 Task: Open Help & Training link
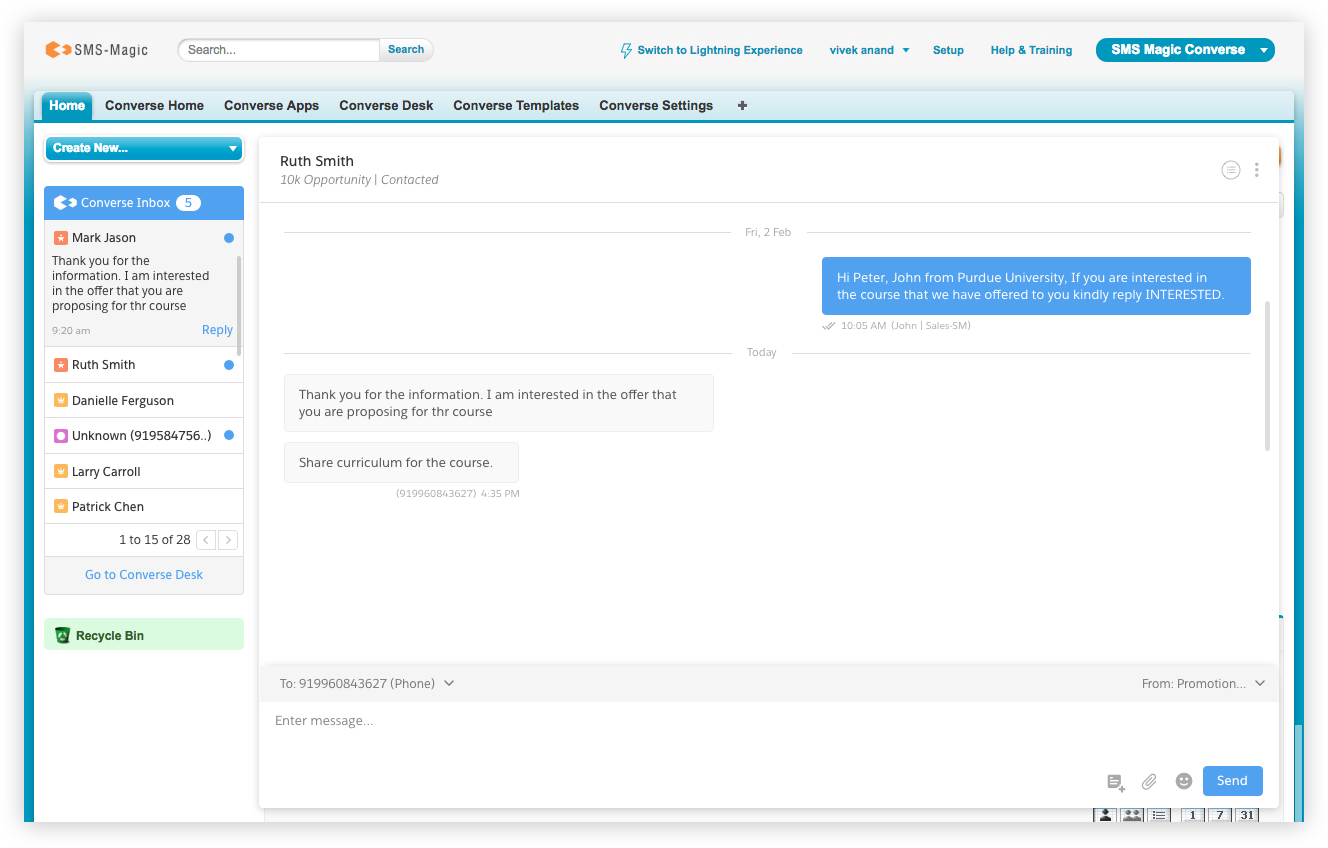[1031, 50]
